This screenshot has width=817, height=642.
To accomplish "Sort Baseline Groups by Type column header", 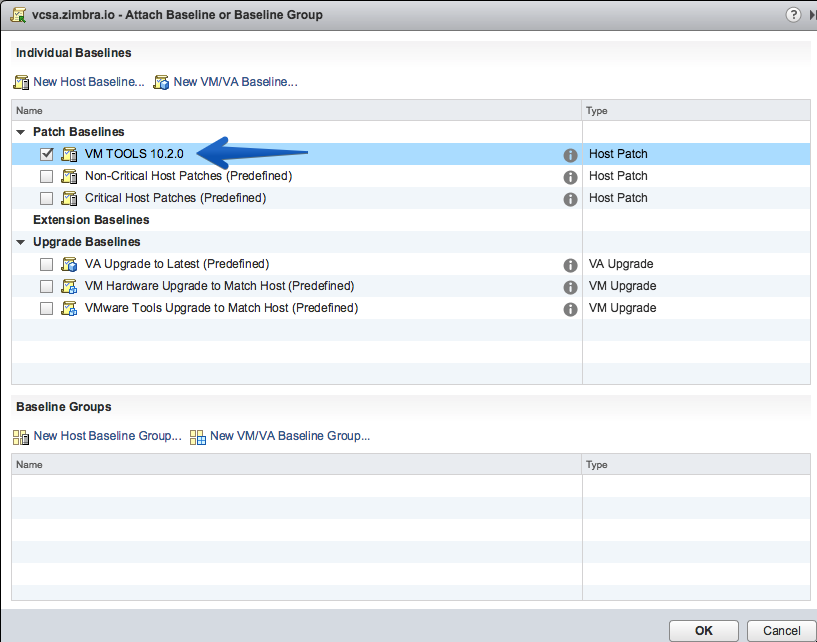I will tap(696, 464).
